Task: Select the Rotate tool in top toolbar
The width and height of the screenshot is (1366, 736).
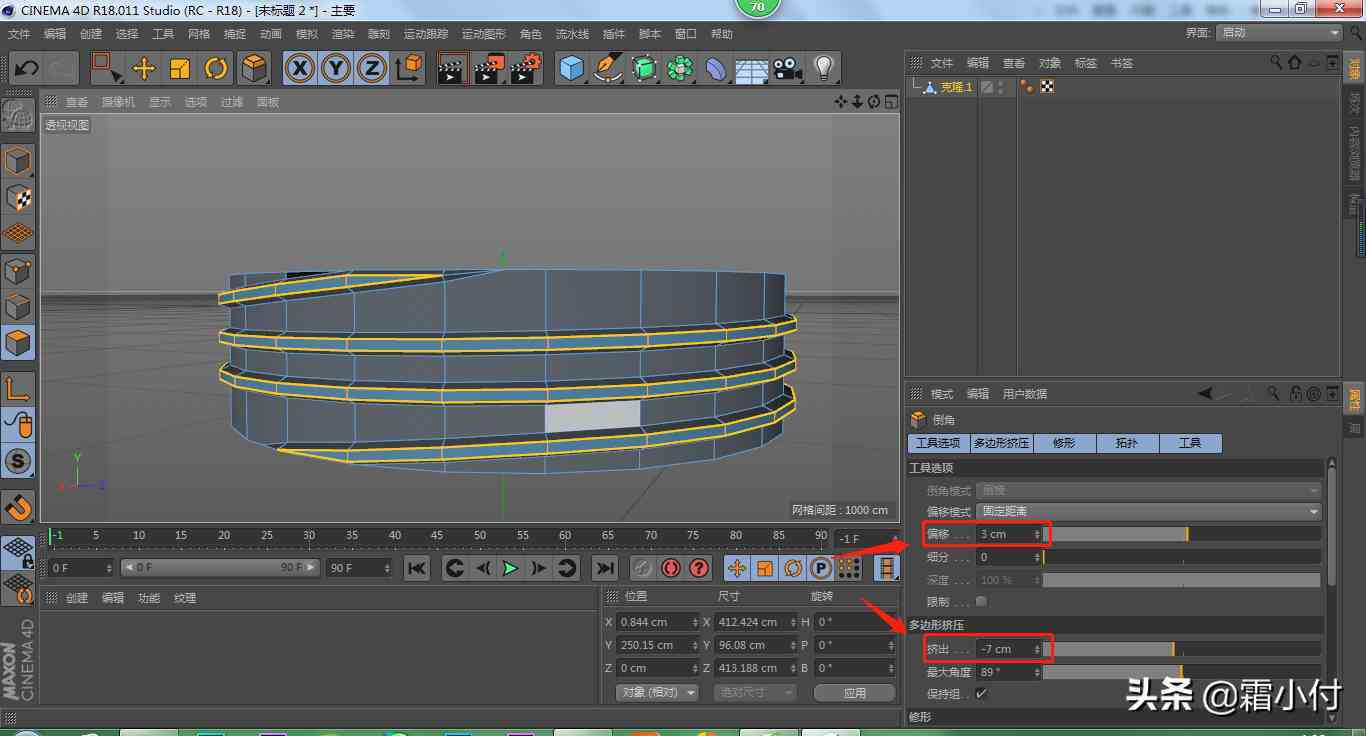Action: (216, 68)
